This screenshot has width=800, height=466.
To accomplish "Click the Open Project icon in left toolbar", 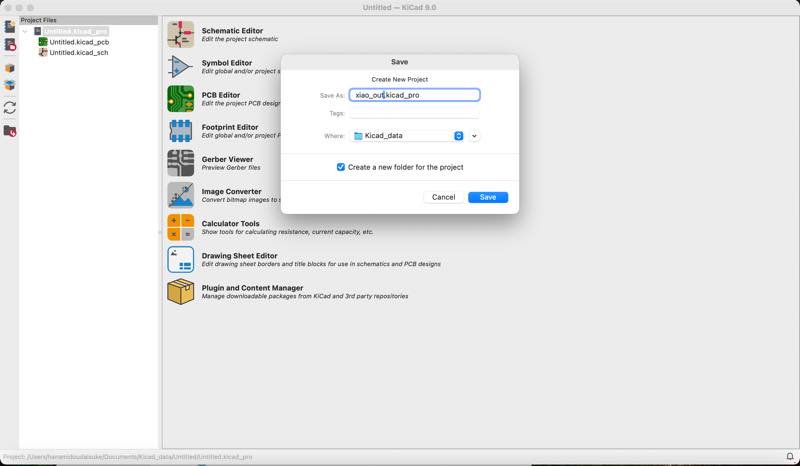I will pos(10,45).
